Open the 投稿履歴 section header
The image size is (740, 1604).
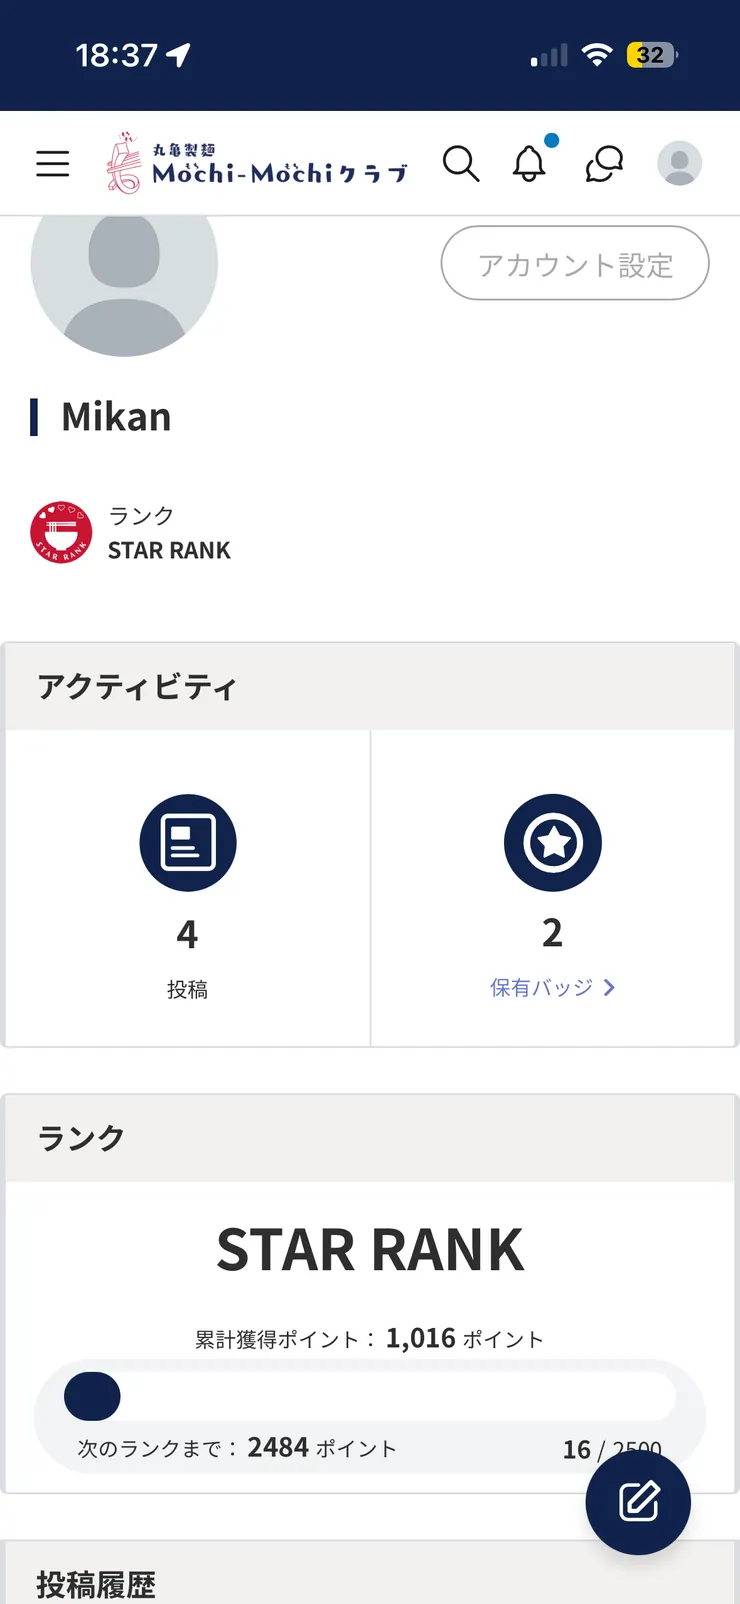pos(96,1584)
